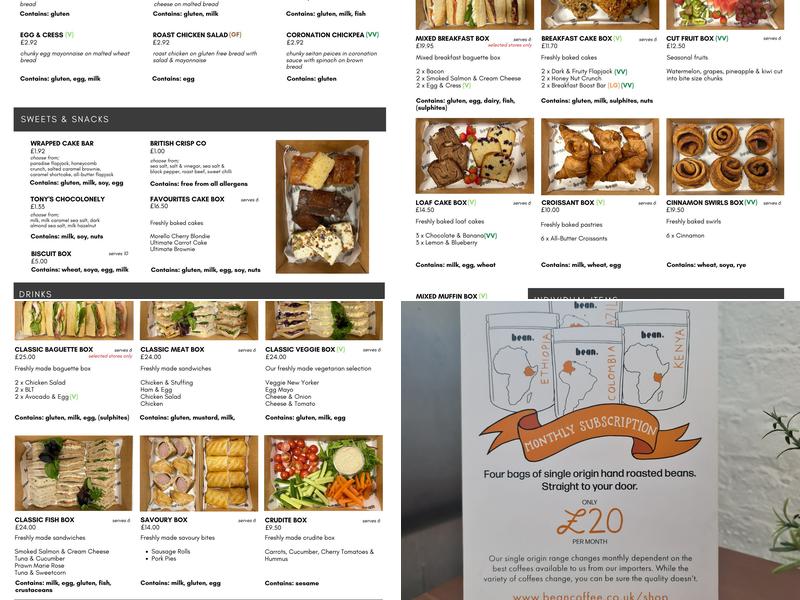
Task: Click the Ethiopia coffee bag illustration
Action: pos(521,362)
